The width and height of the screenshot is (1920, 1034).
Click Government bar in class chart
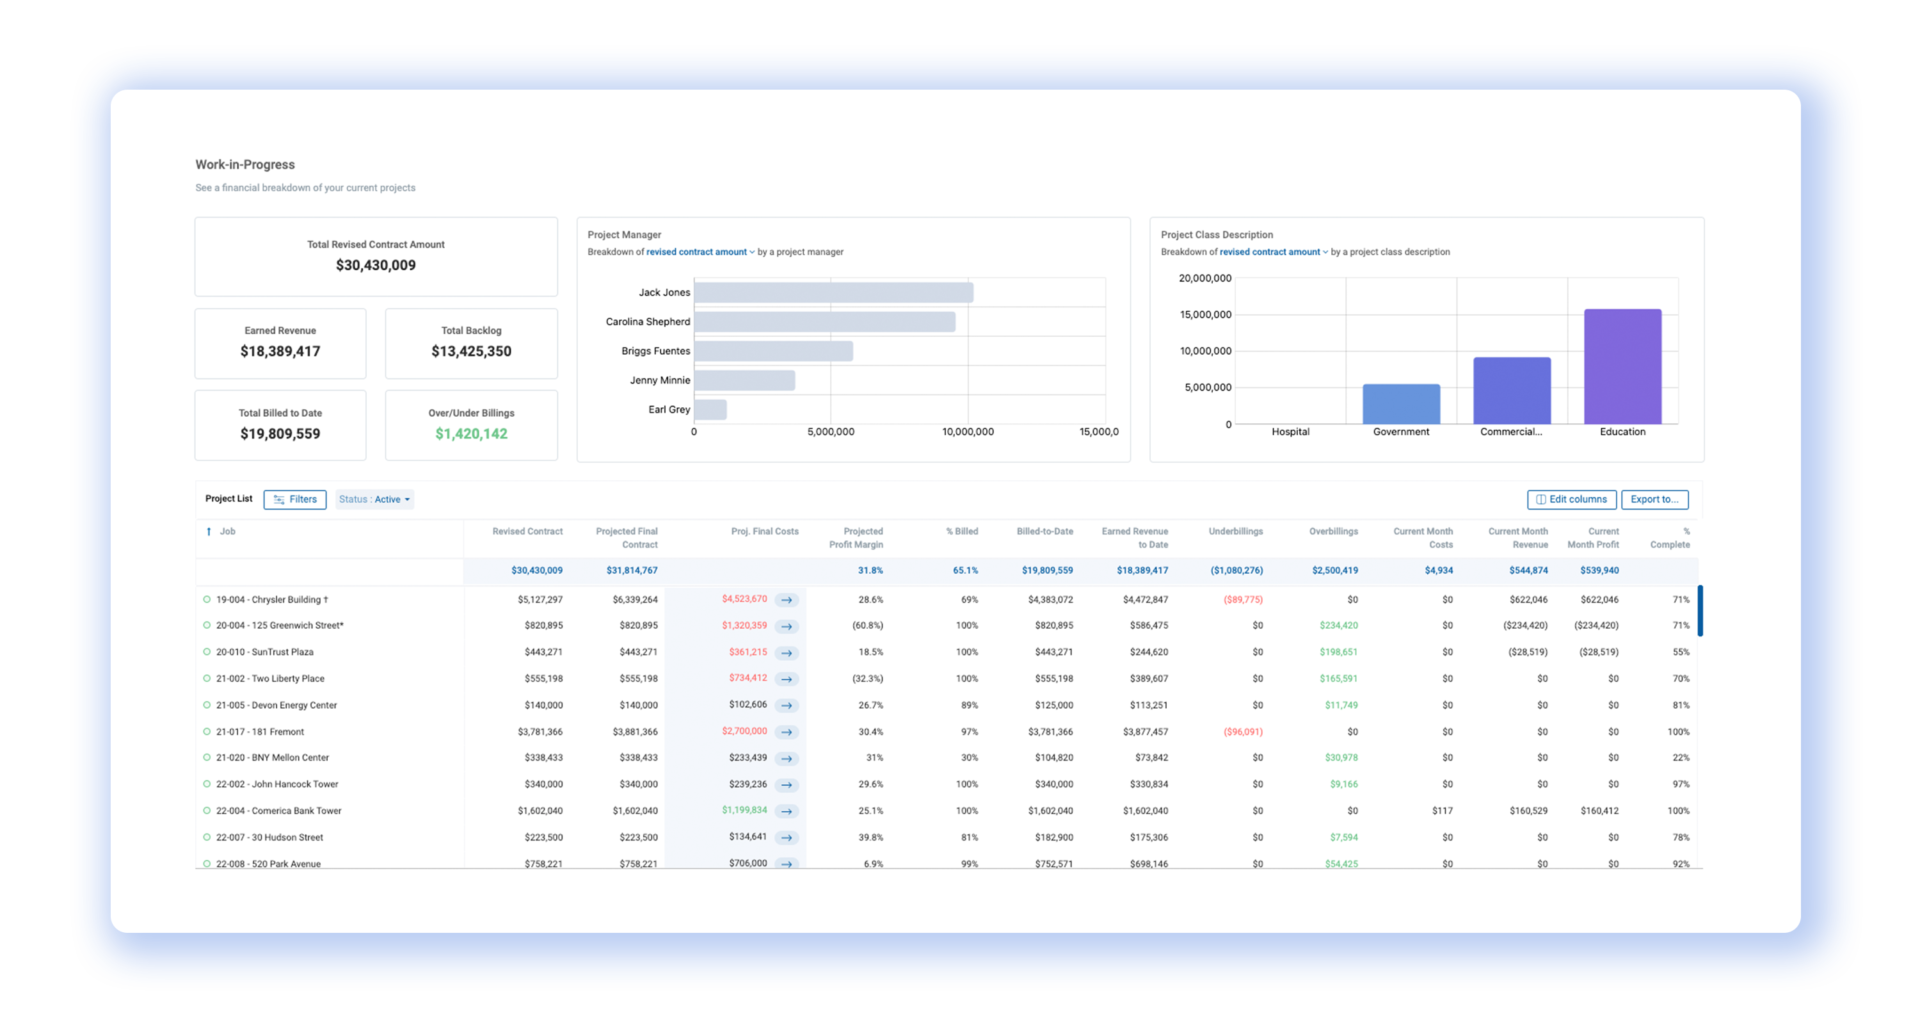point(1401,404)
